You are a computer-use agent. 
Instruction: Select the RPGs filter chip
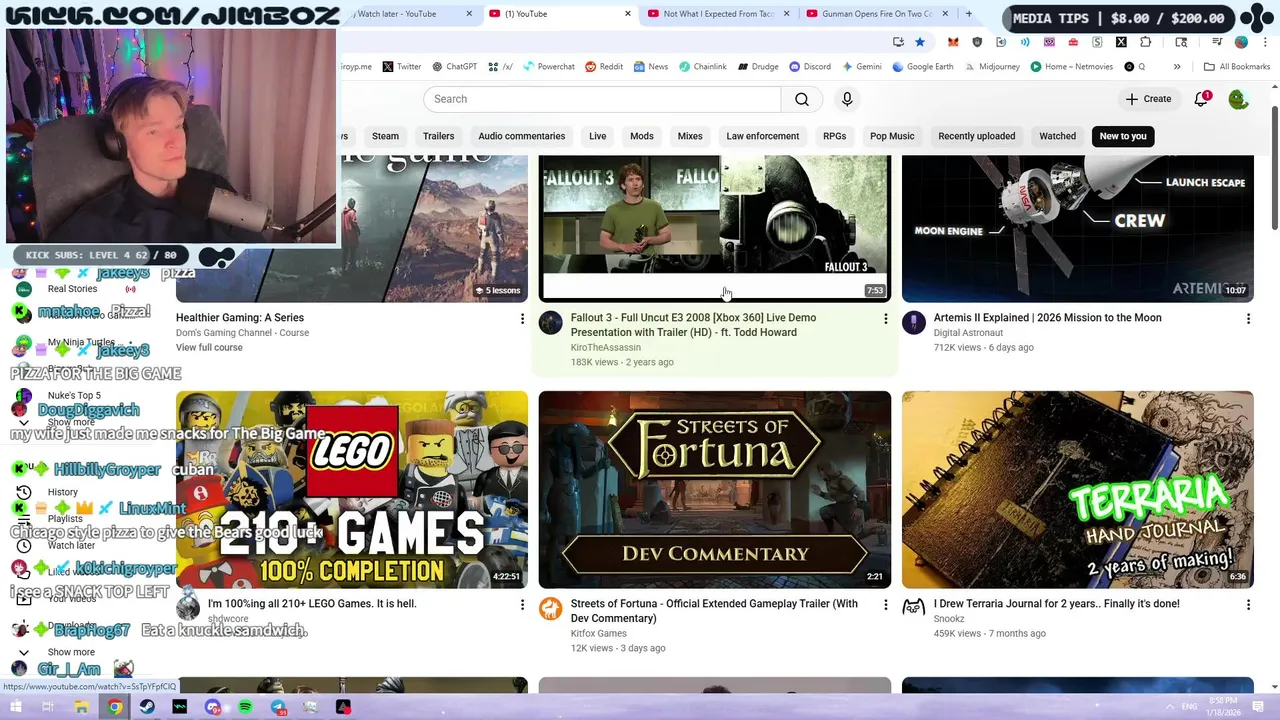834,136
